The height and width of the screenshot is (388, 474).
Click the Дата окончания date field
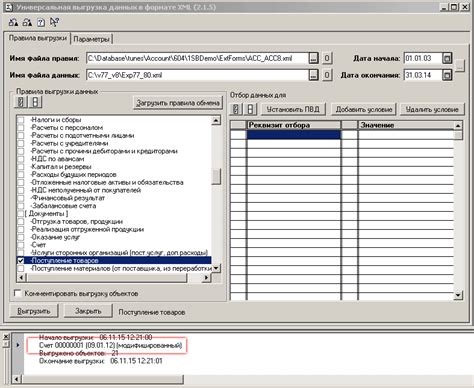click(x=423, y=75)
